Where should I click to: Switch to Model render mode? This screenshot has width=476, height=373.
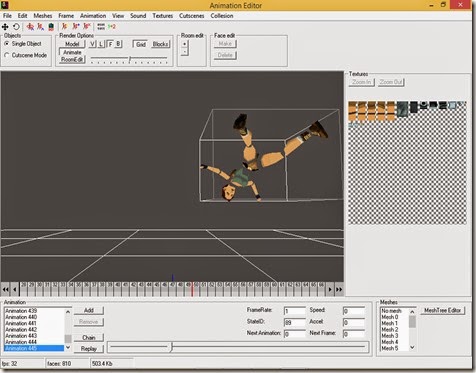click(72, 44)
